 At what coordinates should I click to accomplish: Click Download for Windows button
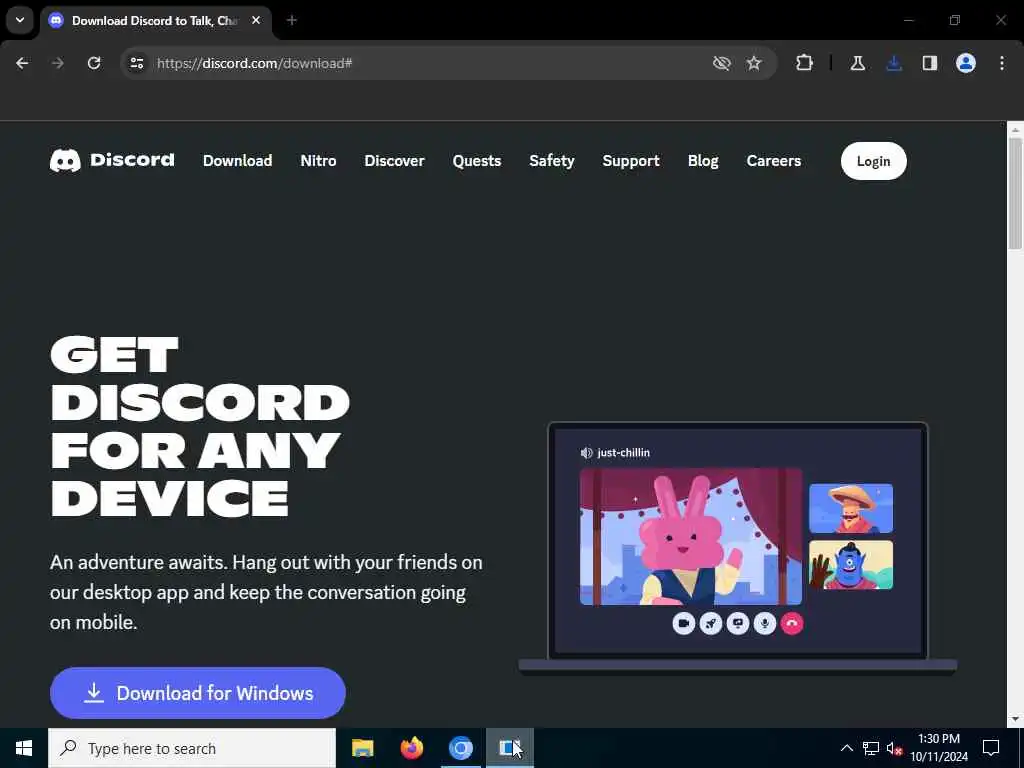tap(198, 693)
